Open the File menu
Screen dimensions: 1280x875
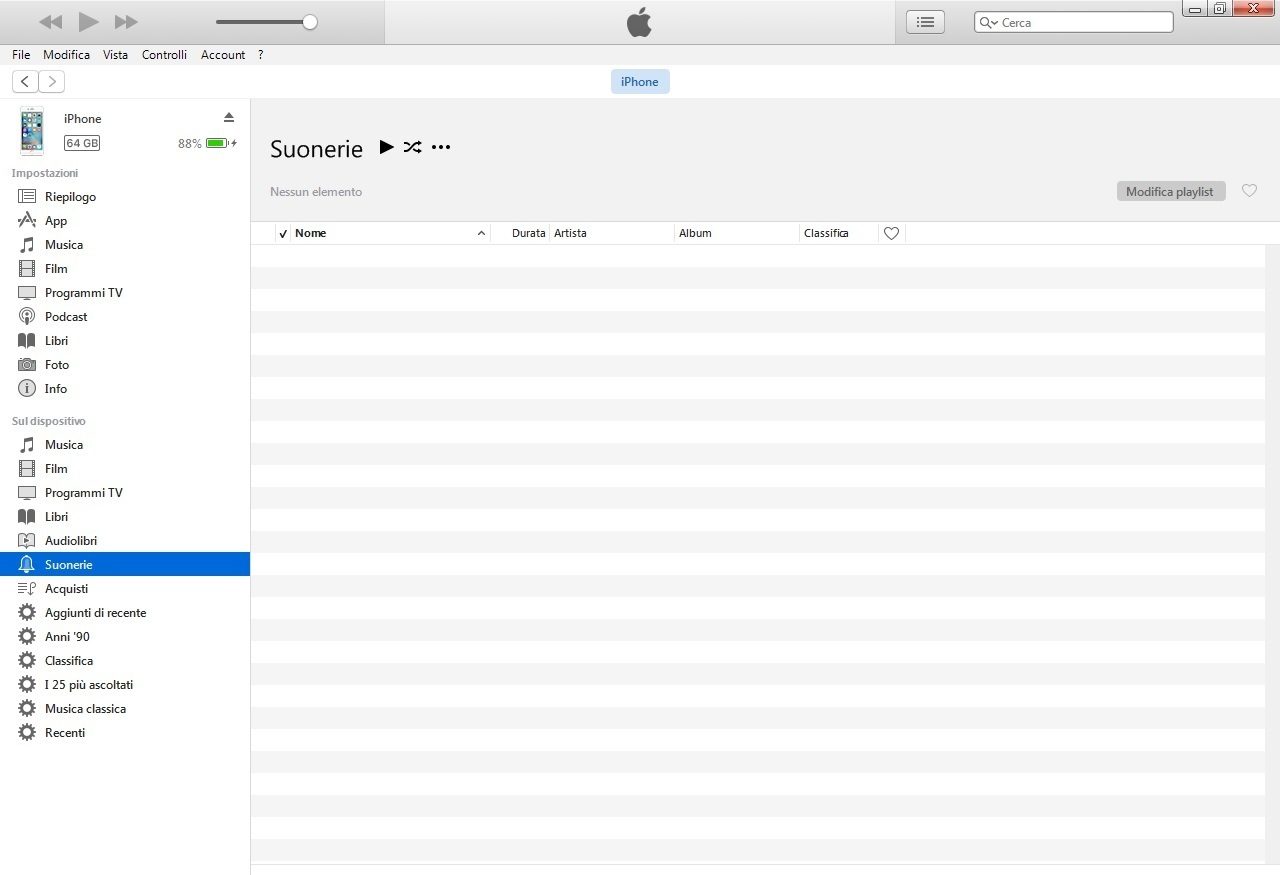[21, 55]
